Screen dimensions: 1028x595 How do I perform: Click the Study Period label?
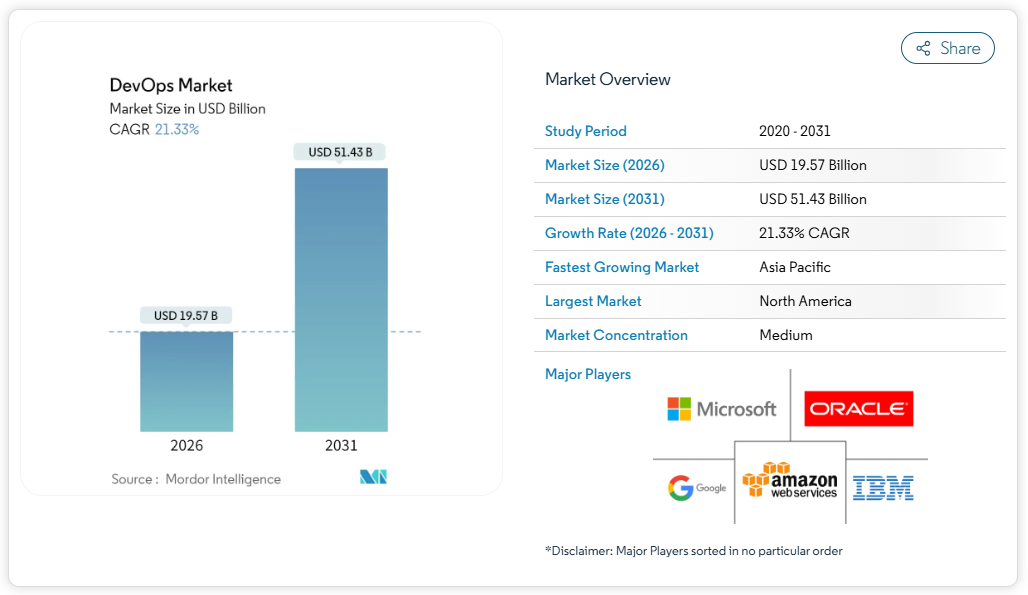585,131
